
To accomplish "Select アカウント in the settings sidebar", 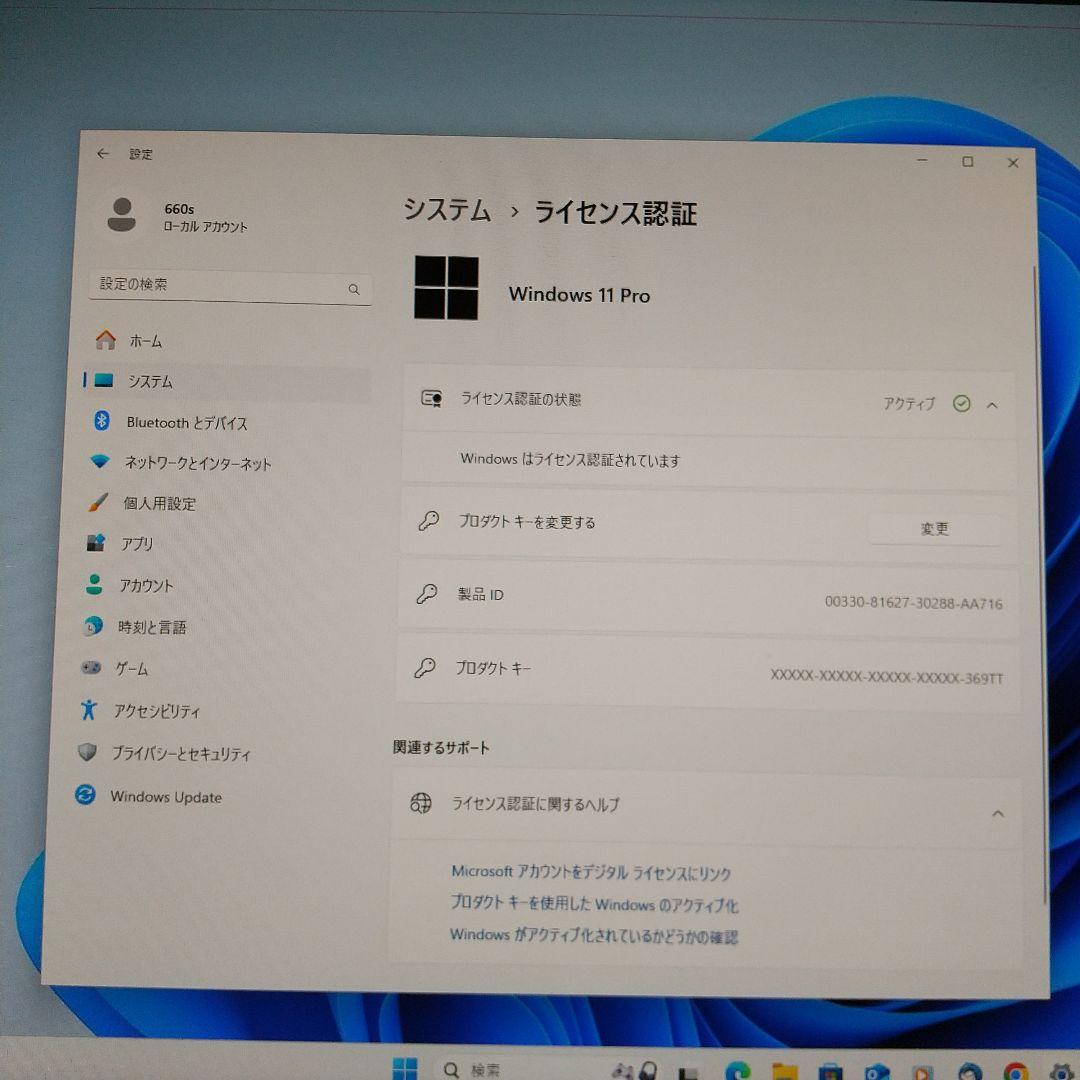I will (x=148, y=585).
